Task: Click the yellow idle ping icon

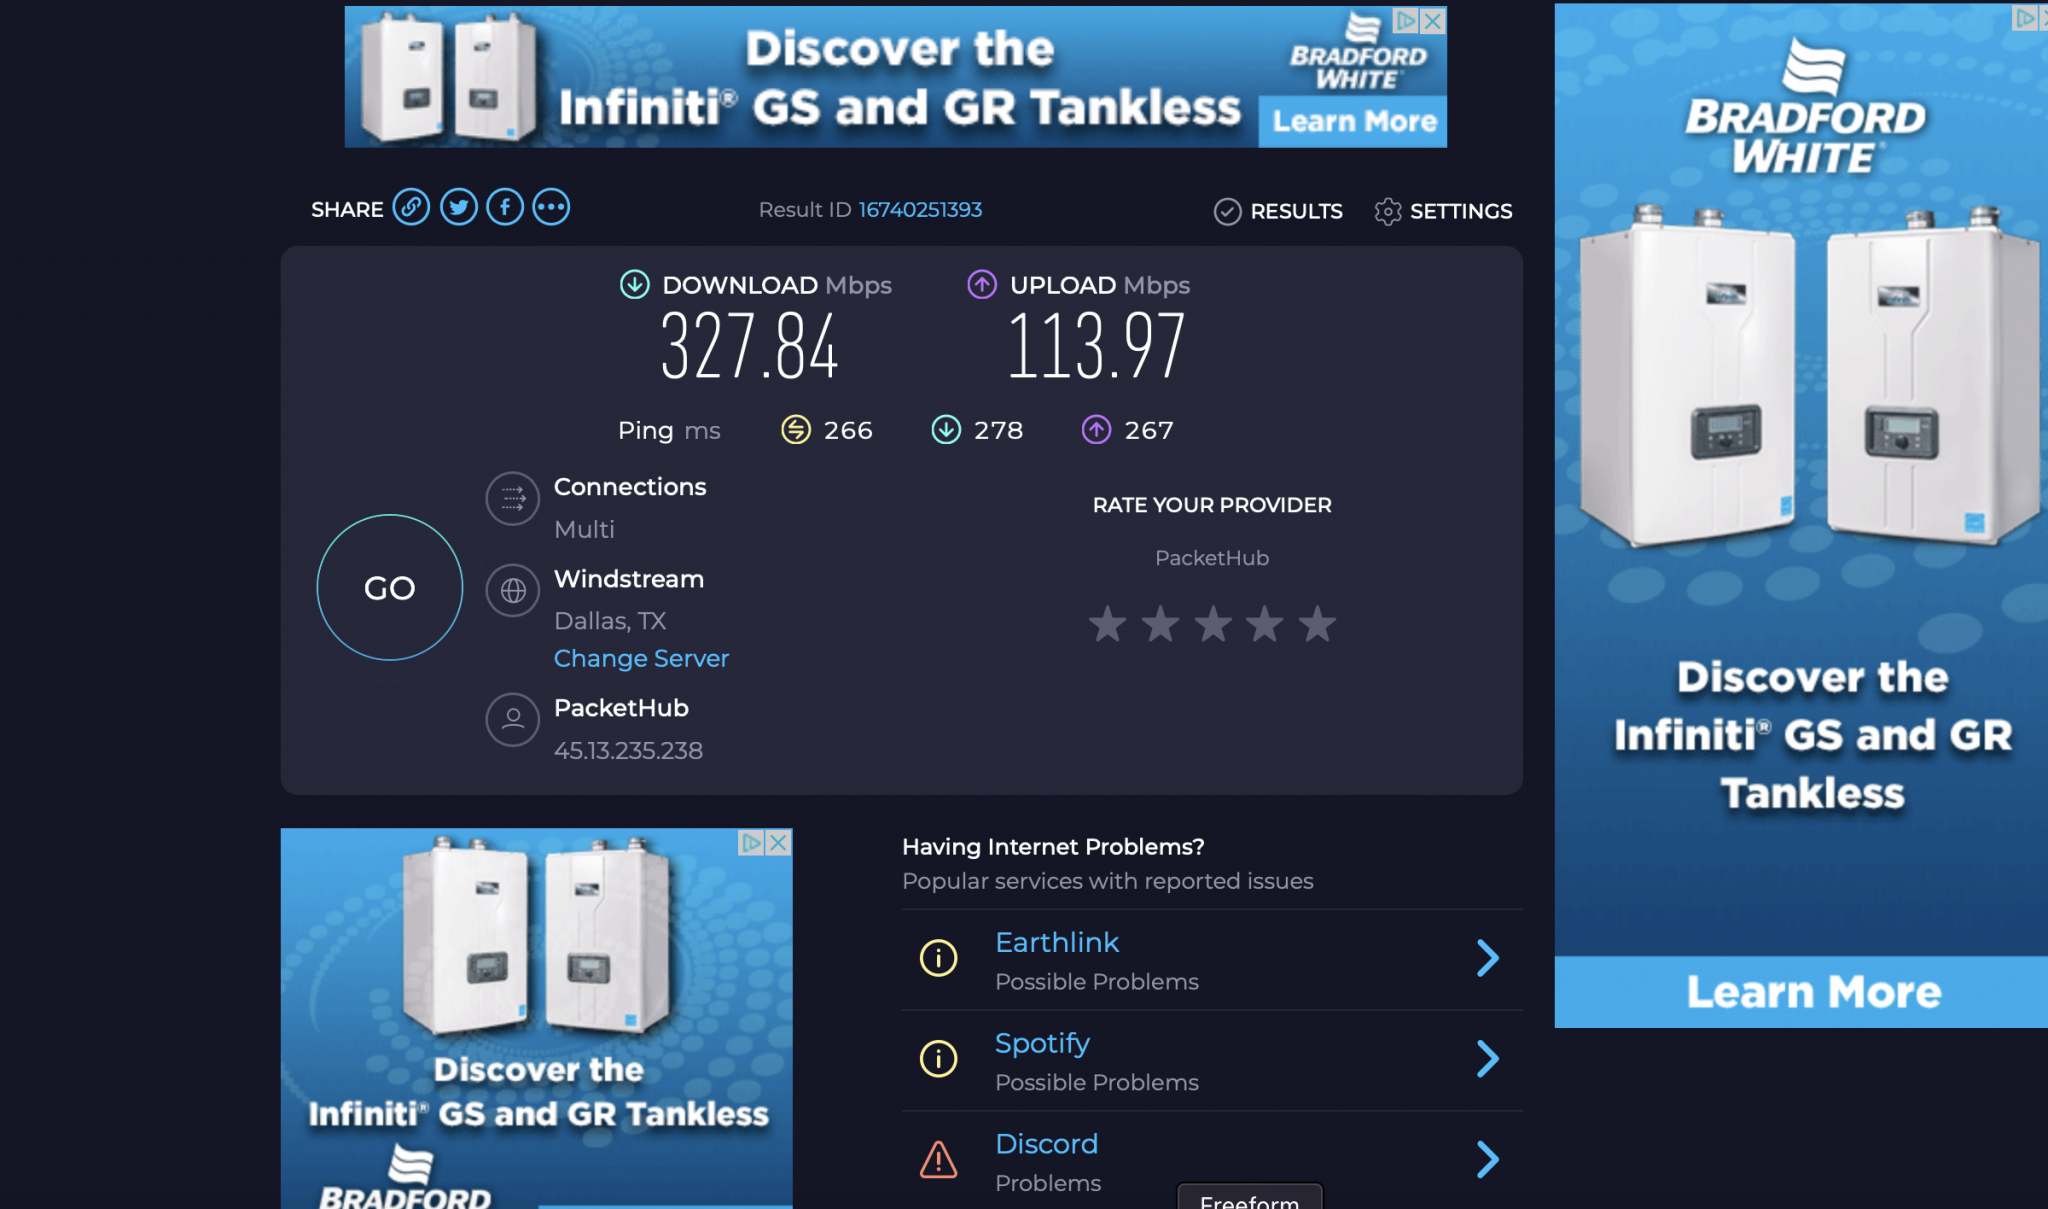Action: click(796, 430)
